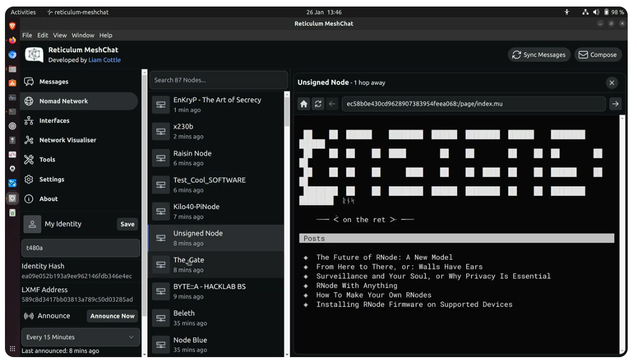Image resolution: width=637 pixels, height=362 pixels.
Task: Open the Help menu
Action: [106, 35]
